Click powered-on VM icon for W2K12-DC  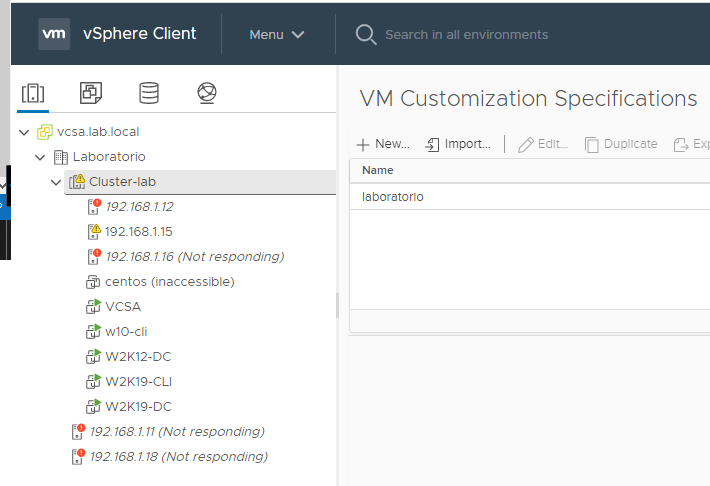tap(93, 356)
